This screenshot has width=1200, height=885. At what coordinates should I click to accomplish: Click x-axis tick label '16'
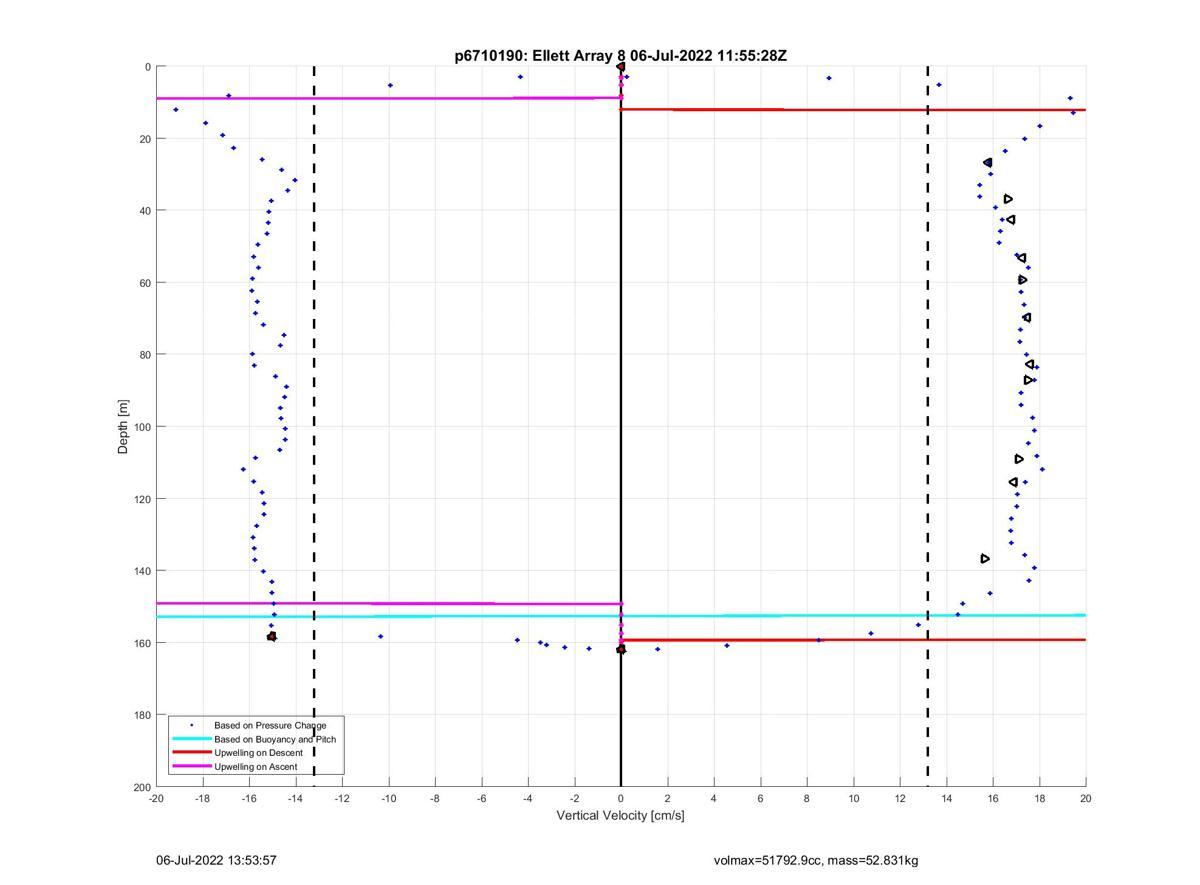point(993,798)
